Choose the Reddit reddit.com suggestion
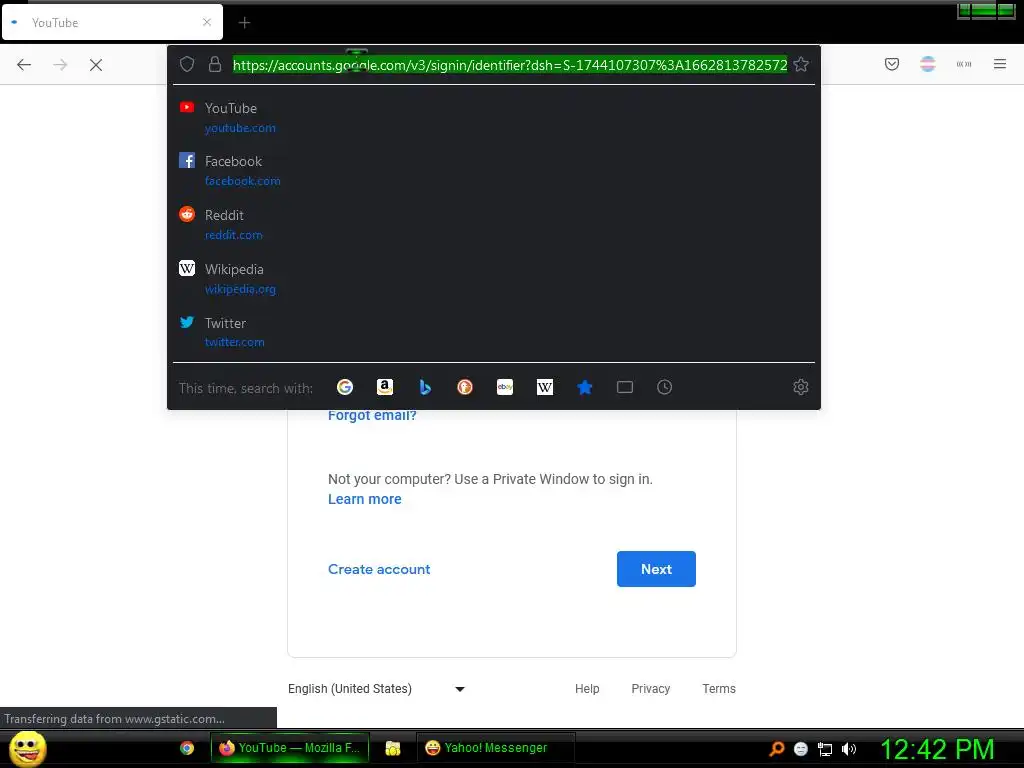1024x768 pixels. 494,225
